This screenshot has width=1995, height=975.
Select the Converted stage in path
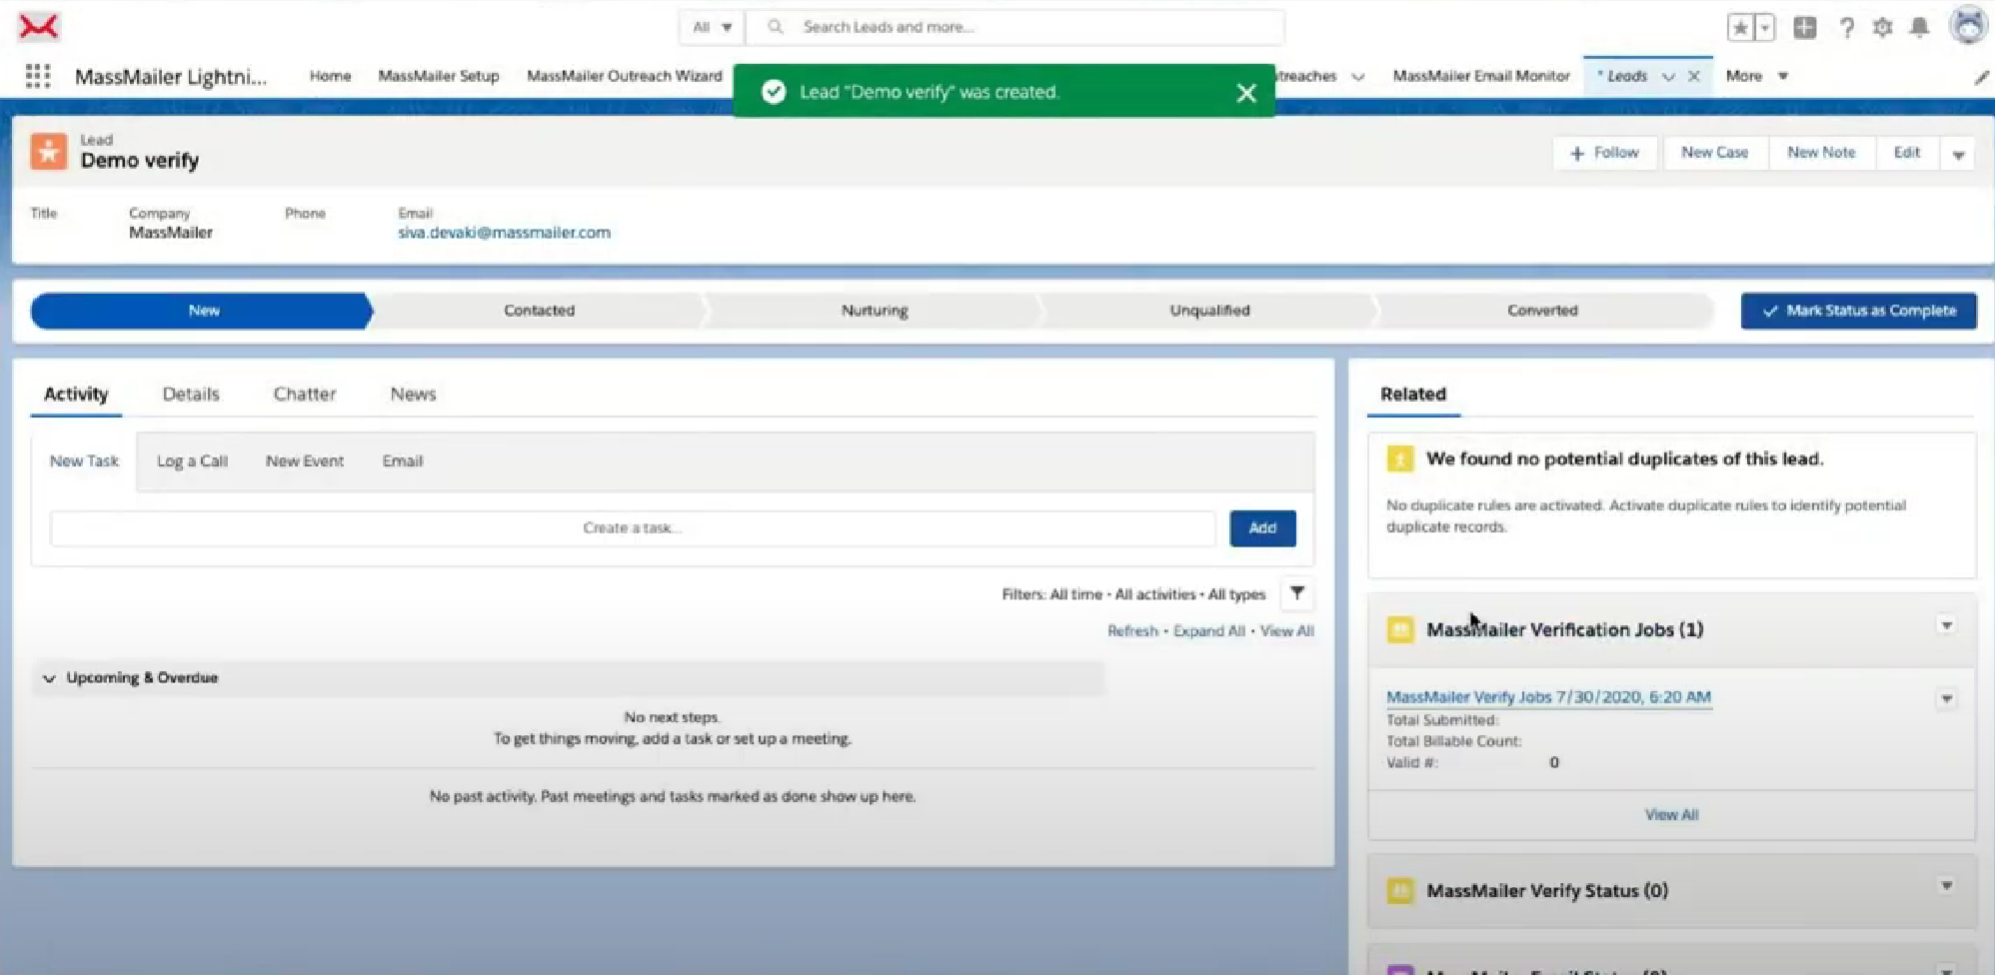[1542, 311]
